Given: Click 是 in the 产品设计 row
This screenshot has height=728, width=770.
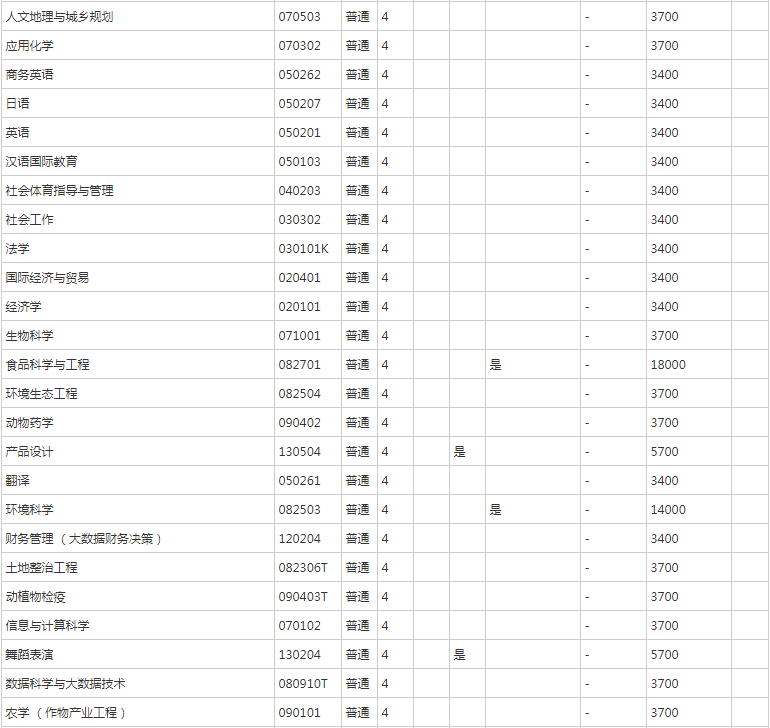Looking at the screenshot, I should point(459,452).
